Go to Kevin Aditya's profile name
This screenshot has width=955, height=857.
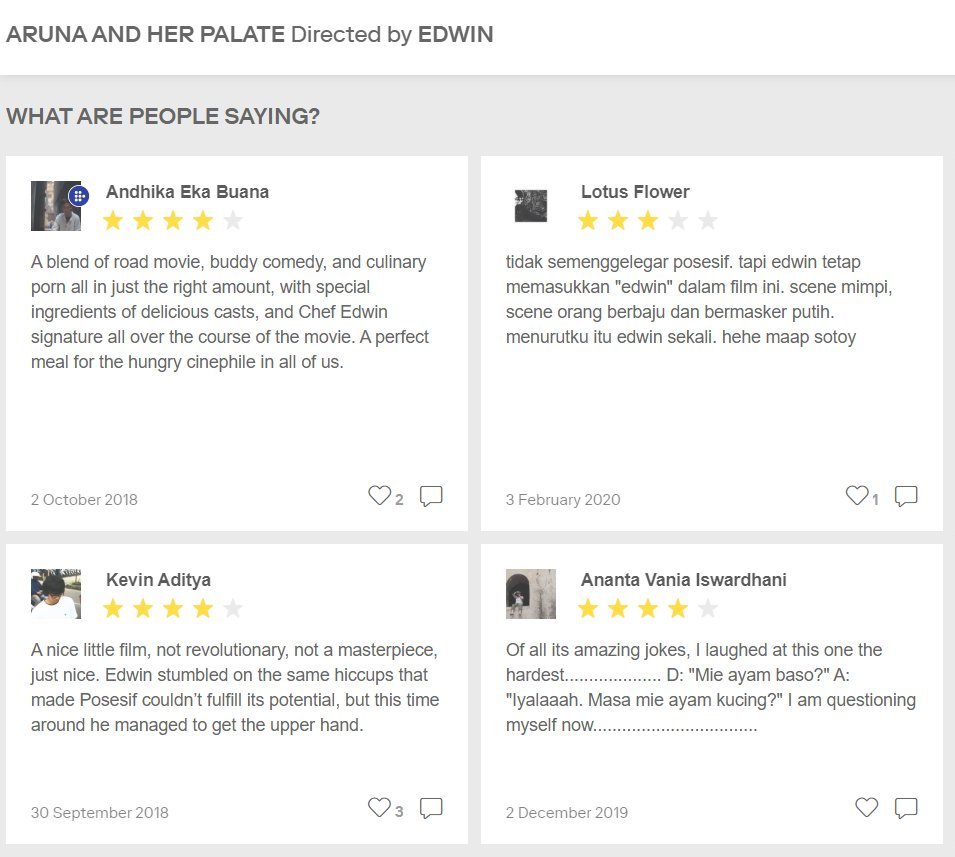click(x=158, y=580)
